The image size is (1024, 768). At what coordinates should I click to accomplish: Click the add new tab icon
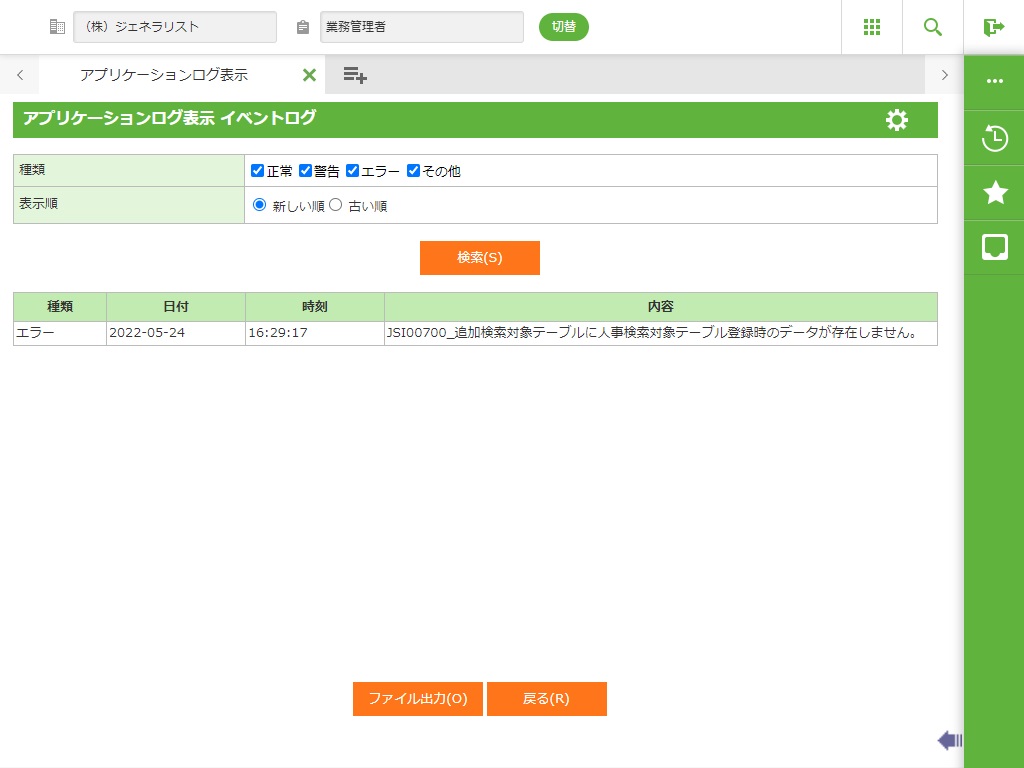click(355, 75)
